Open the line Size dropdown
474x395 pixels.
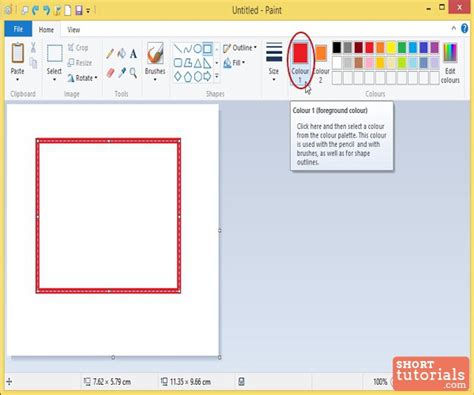[x=274, y=62]
